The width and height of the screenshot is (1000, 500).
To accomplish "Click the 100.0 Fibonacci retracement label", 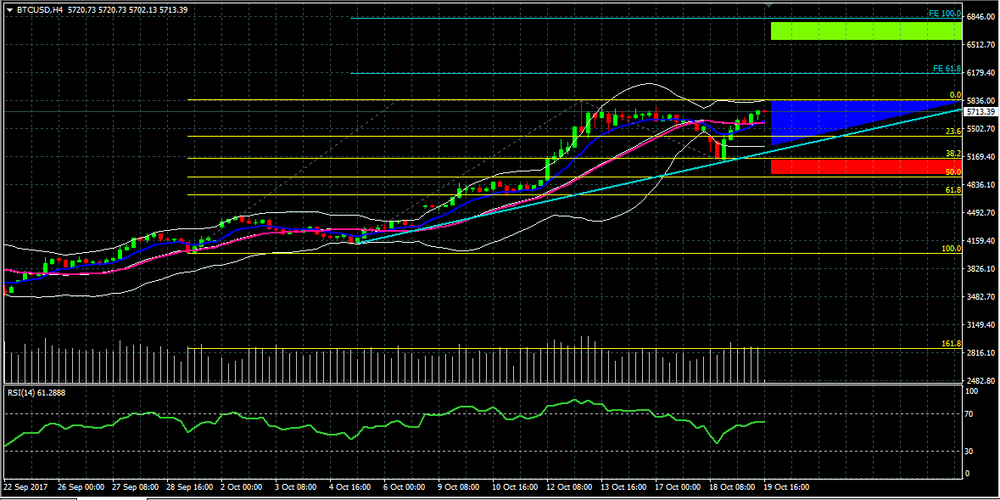I will pos(951,248).
